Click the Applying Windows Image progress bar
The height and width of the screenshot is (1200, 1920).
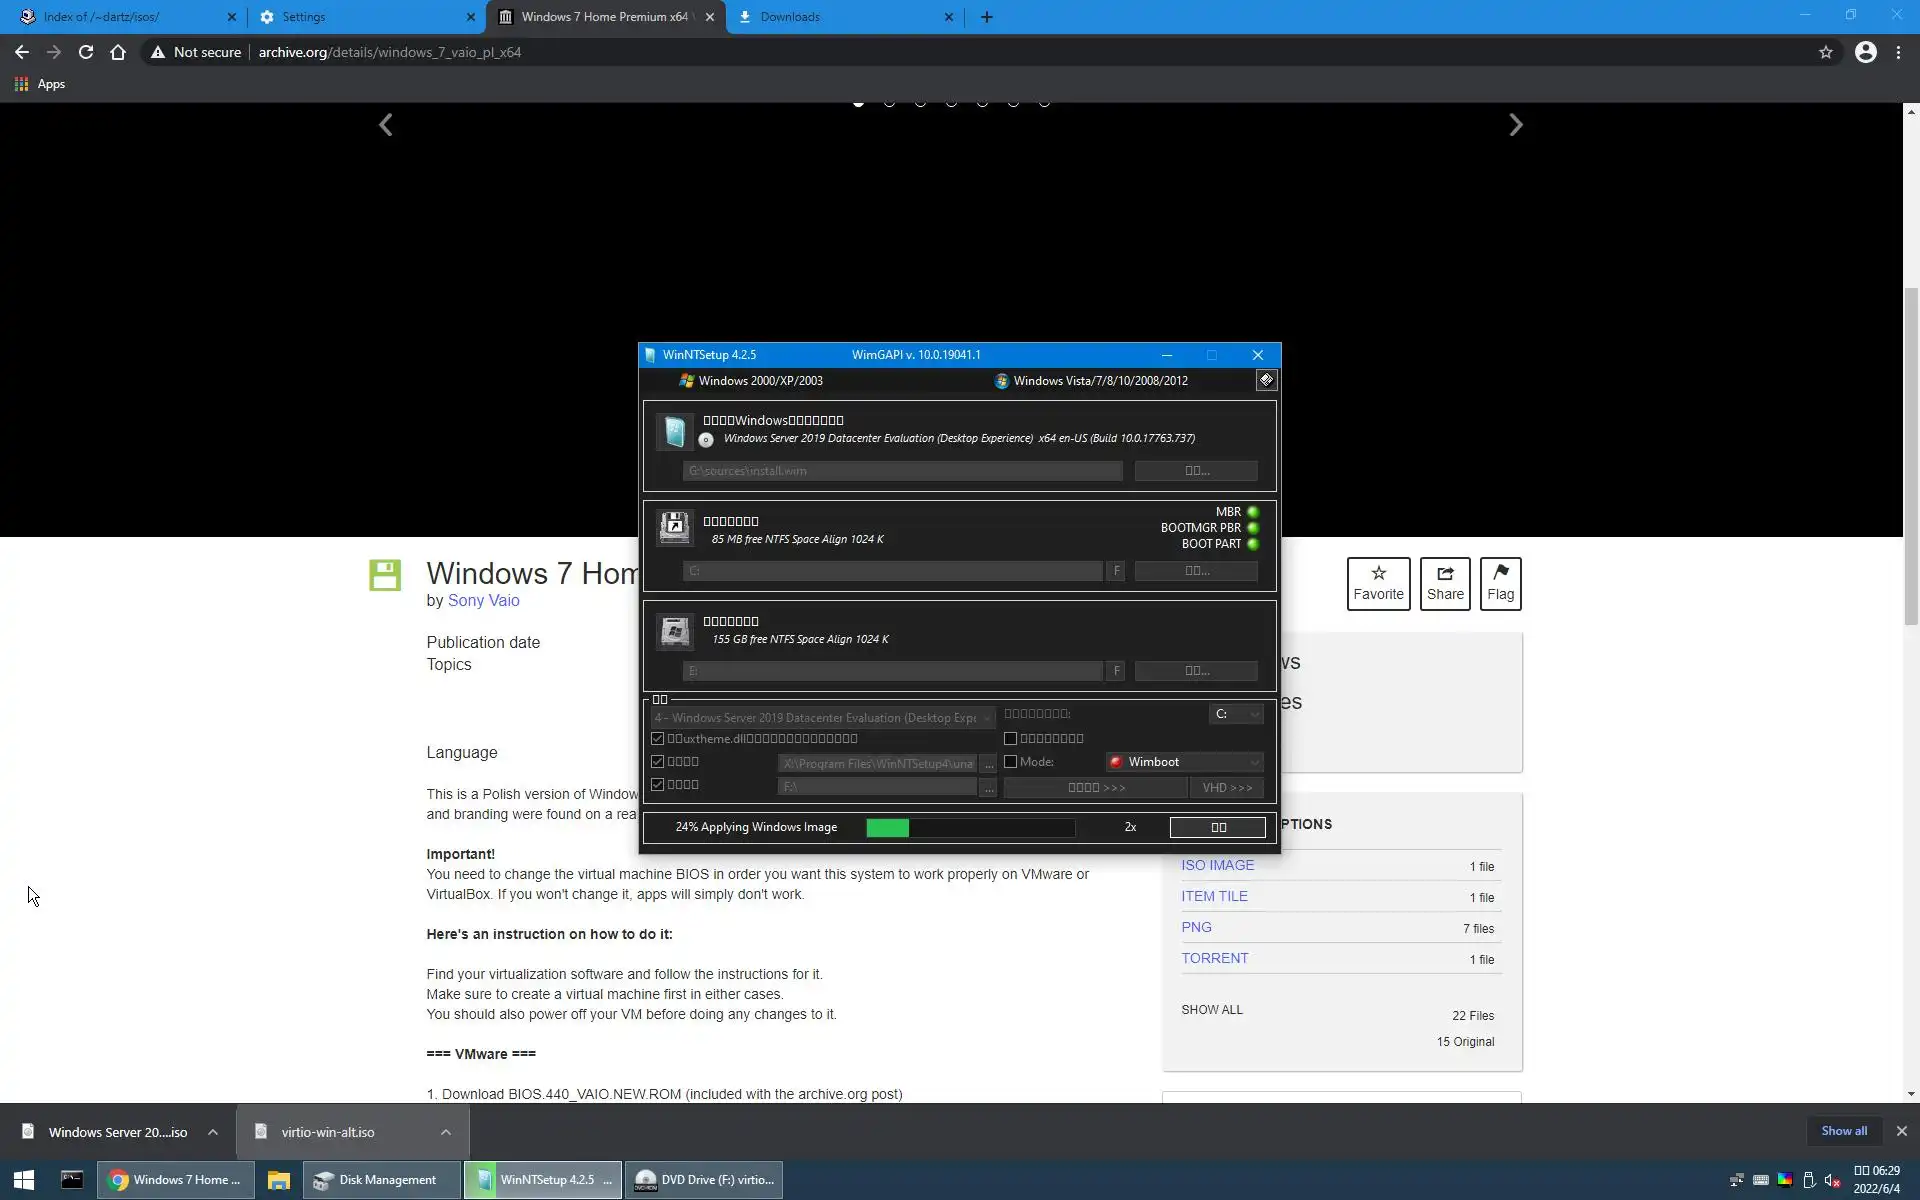(970, 828)
